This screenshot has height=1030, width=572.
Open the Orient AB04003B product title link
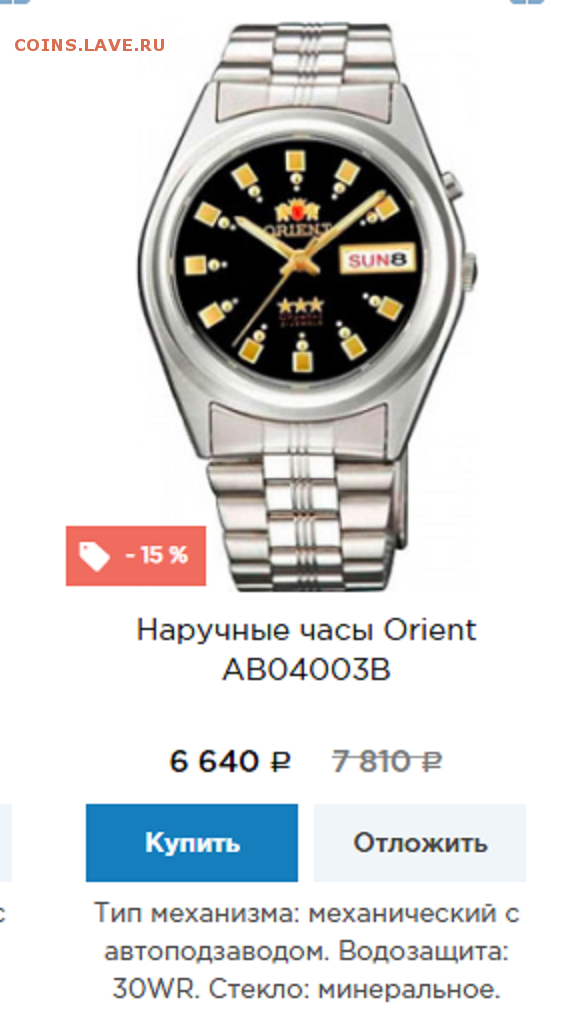click(306, 650)
